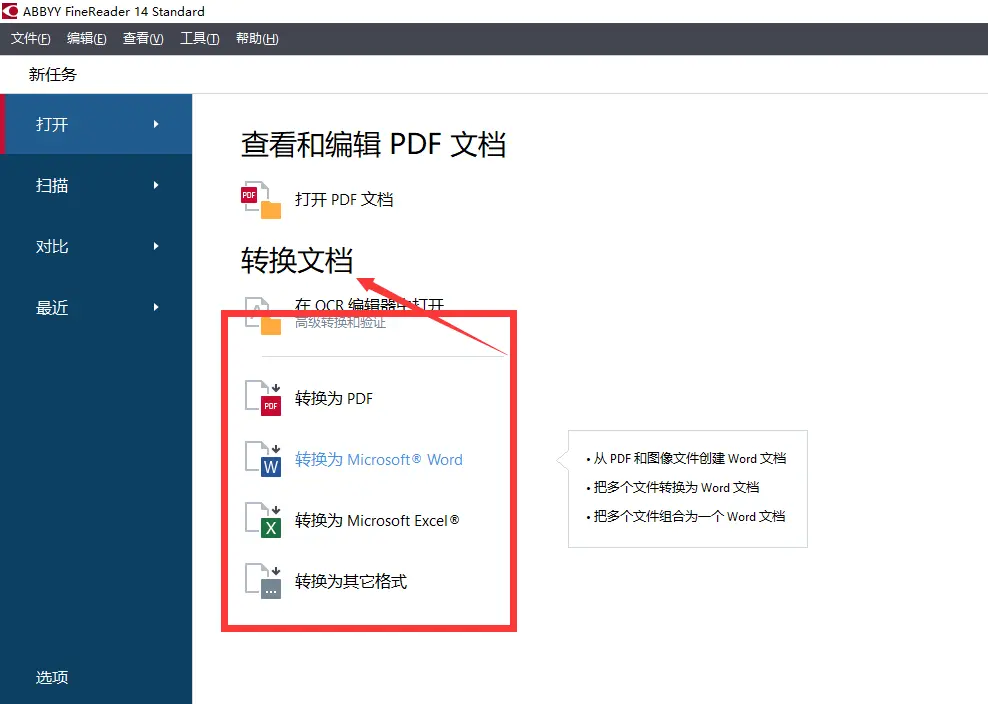Select 转换为 Microsoft® Word link
Screen dimensions: 988x704
[x=379, y=460]
